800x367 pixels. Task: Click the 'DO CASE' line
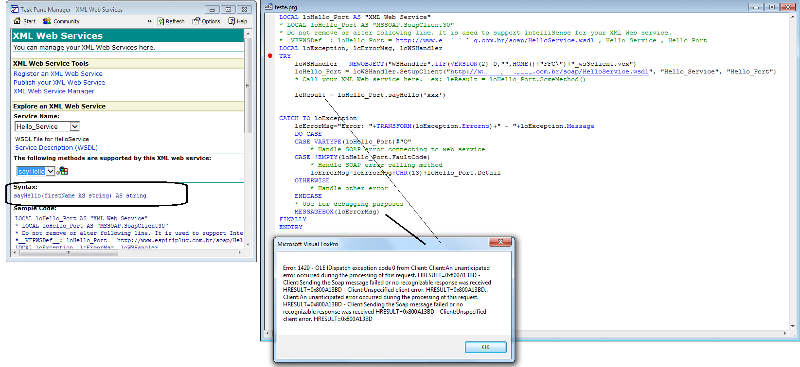coord(308,134)
